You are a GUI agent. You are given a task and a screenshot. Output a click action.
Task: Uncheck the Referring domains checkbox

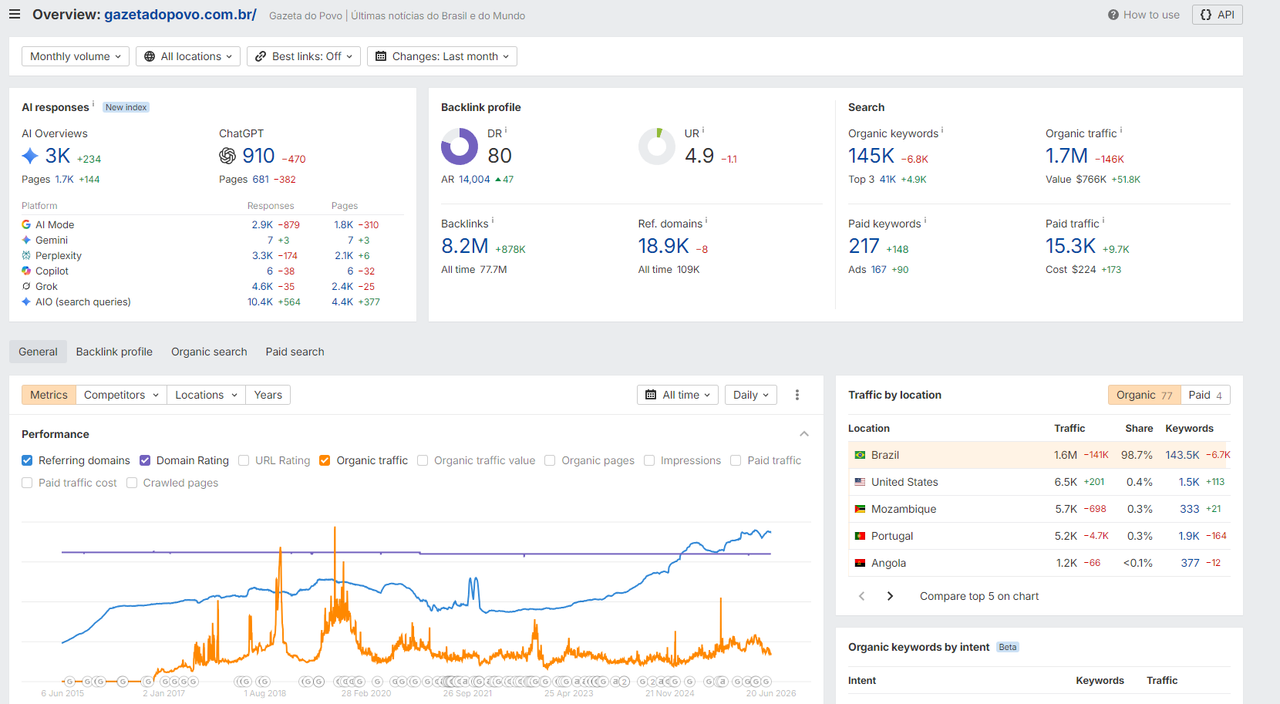(28, 461)
